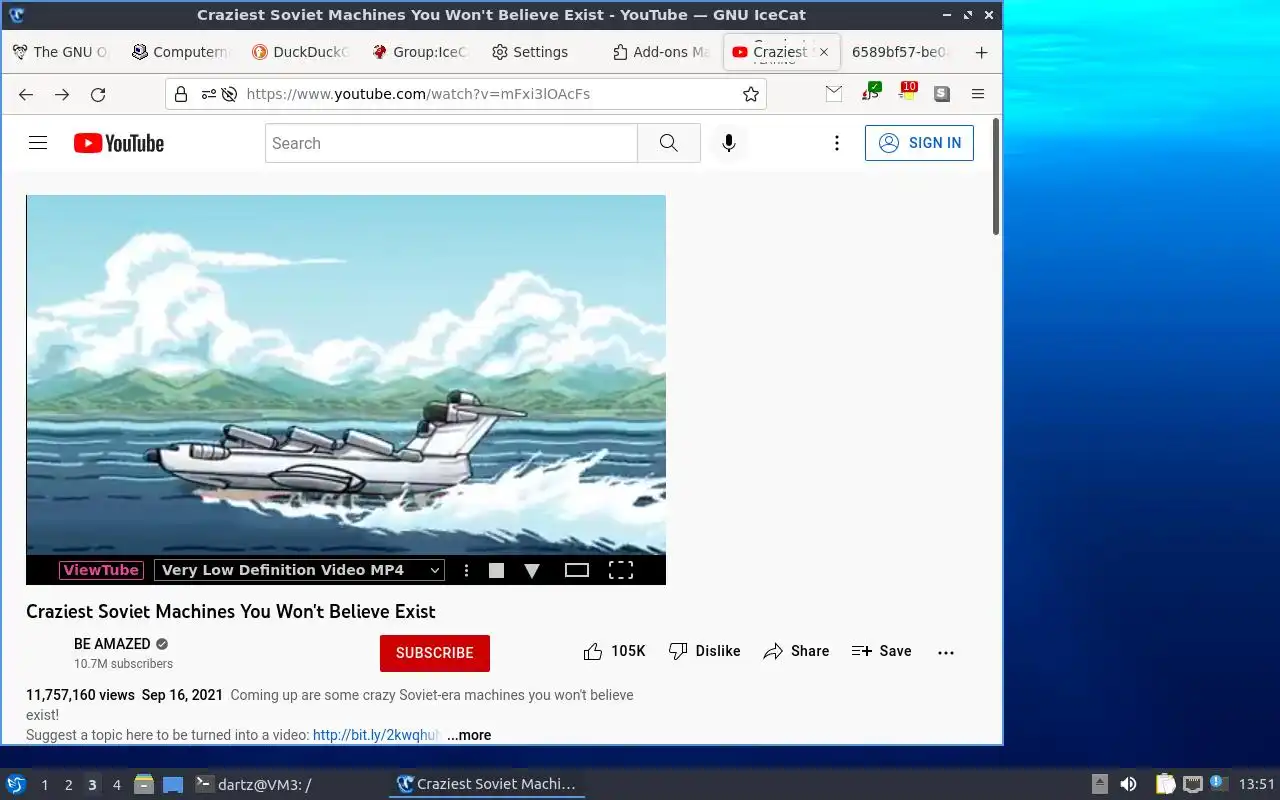The image size is (1280, 800).
Task: Switch to workspace 1 in taskbar
Action: [45, 785]
